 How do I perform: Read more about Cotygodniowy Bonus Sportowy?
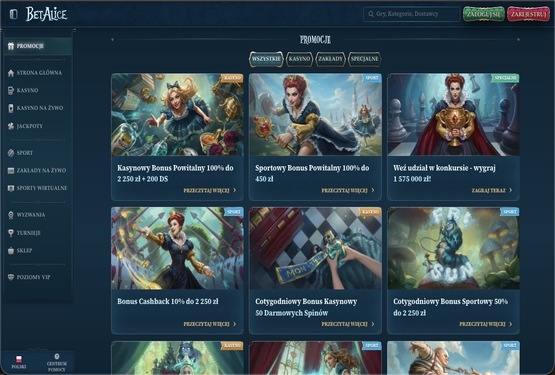[486, 324]
